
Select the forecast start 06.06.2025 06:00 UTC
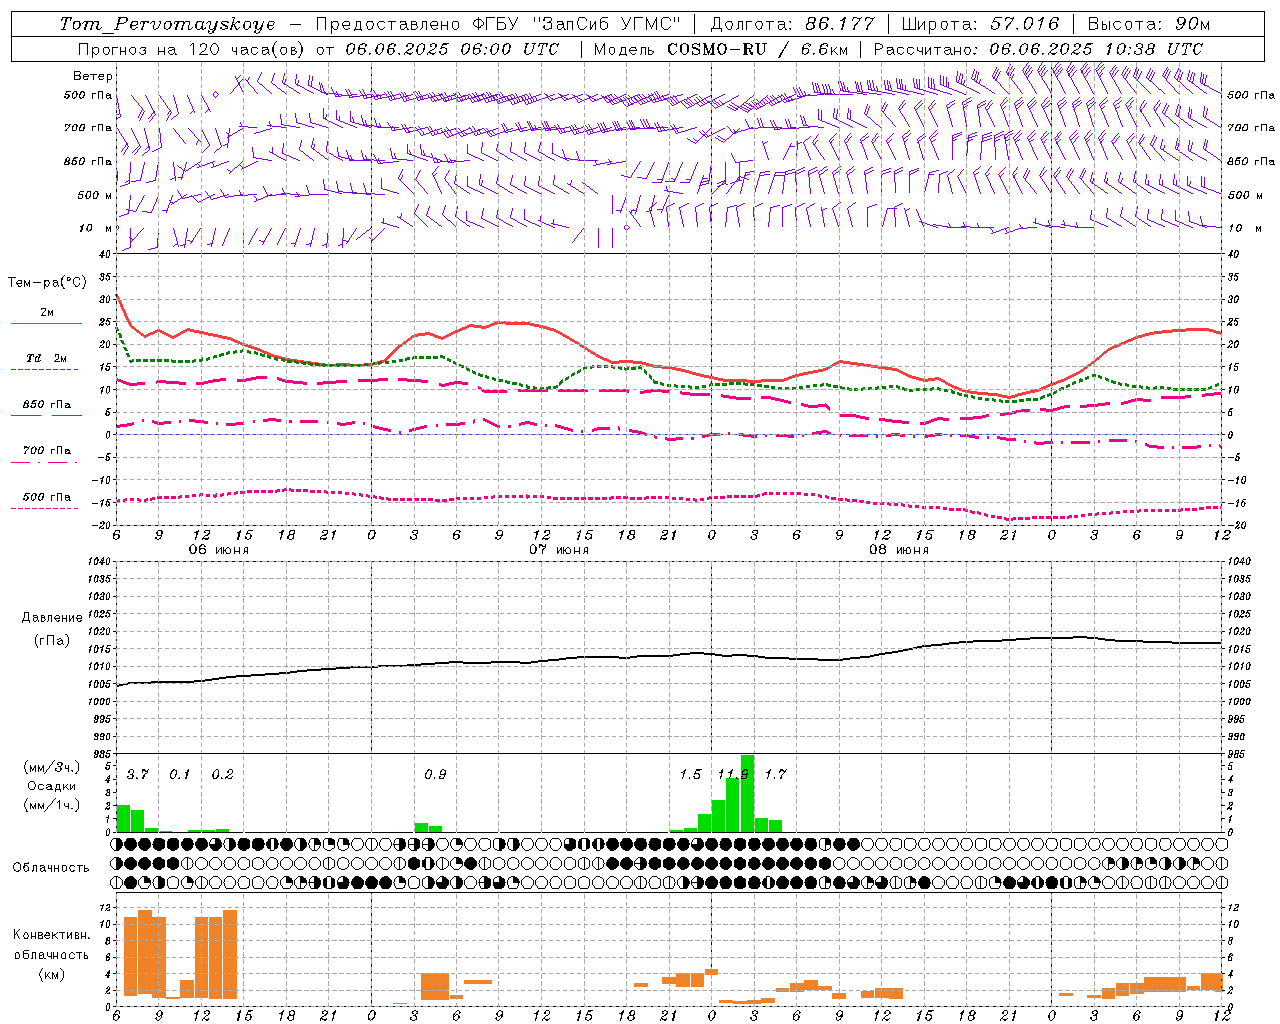click(x=452, y=48)
